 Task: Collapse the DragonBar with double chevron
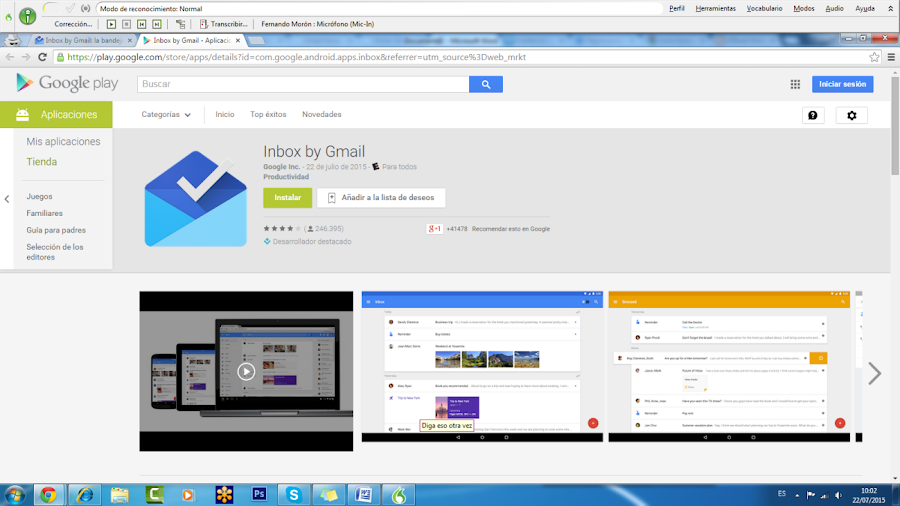(x=890, y=9)
